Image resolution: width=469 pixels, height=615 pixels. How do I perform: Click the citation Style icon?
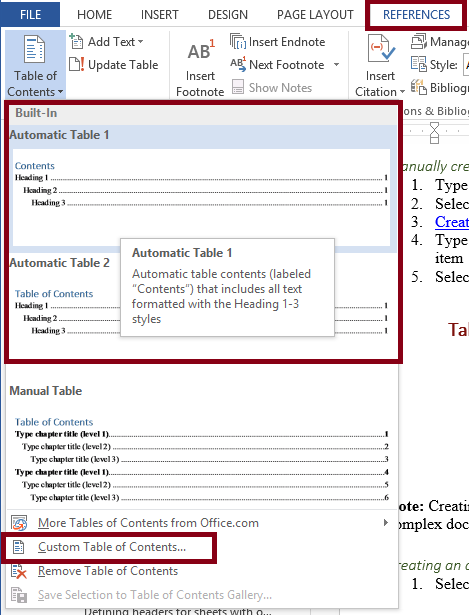point(418,64)
